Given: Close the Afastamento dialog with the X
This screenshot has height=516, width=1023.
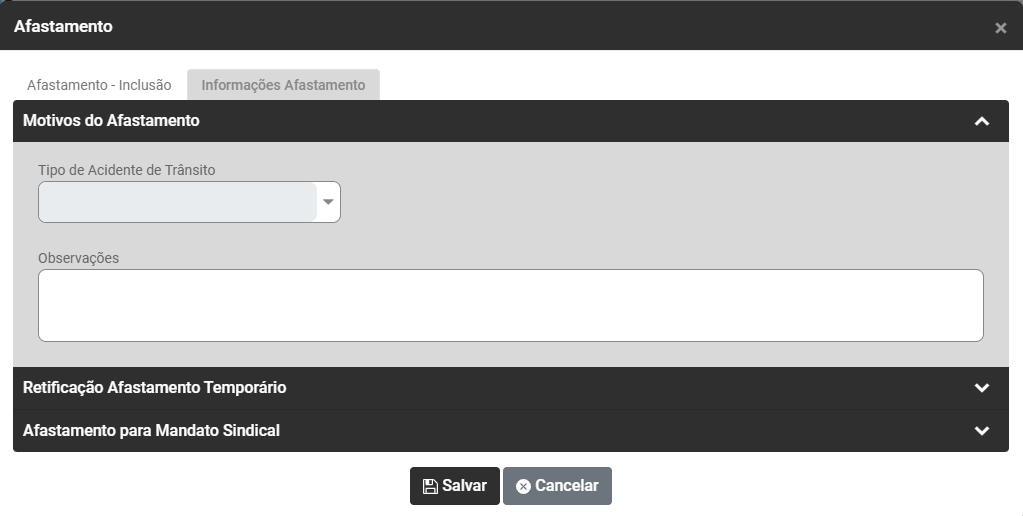Looking at the screenshot, I should (x=1000, y=28).
